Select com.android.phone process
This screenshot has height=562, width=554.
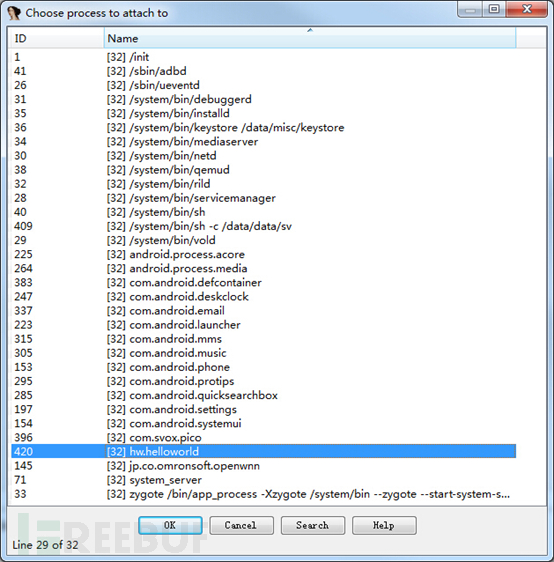tap(263, 367)
